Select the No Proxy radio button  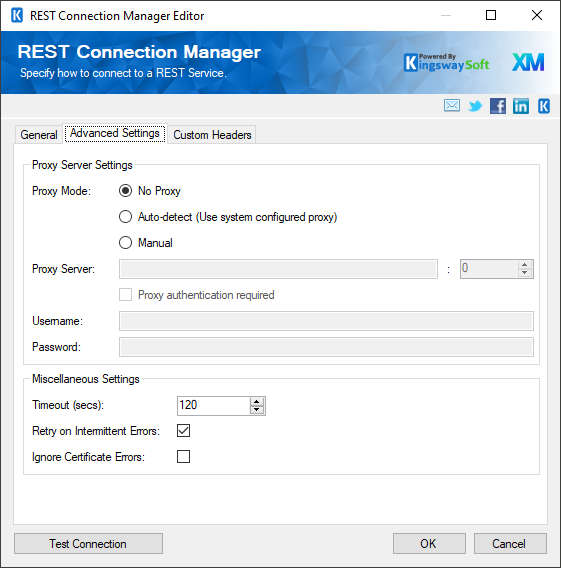coord(125,191)
